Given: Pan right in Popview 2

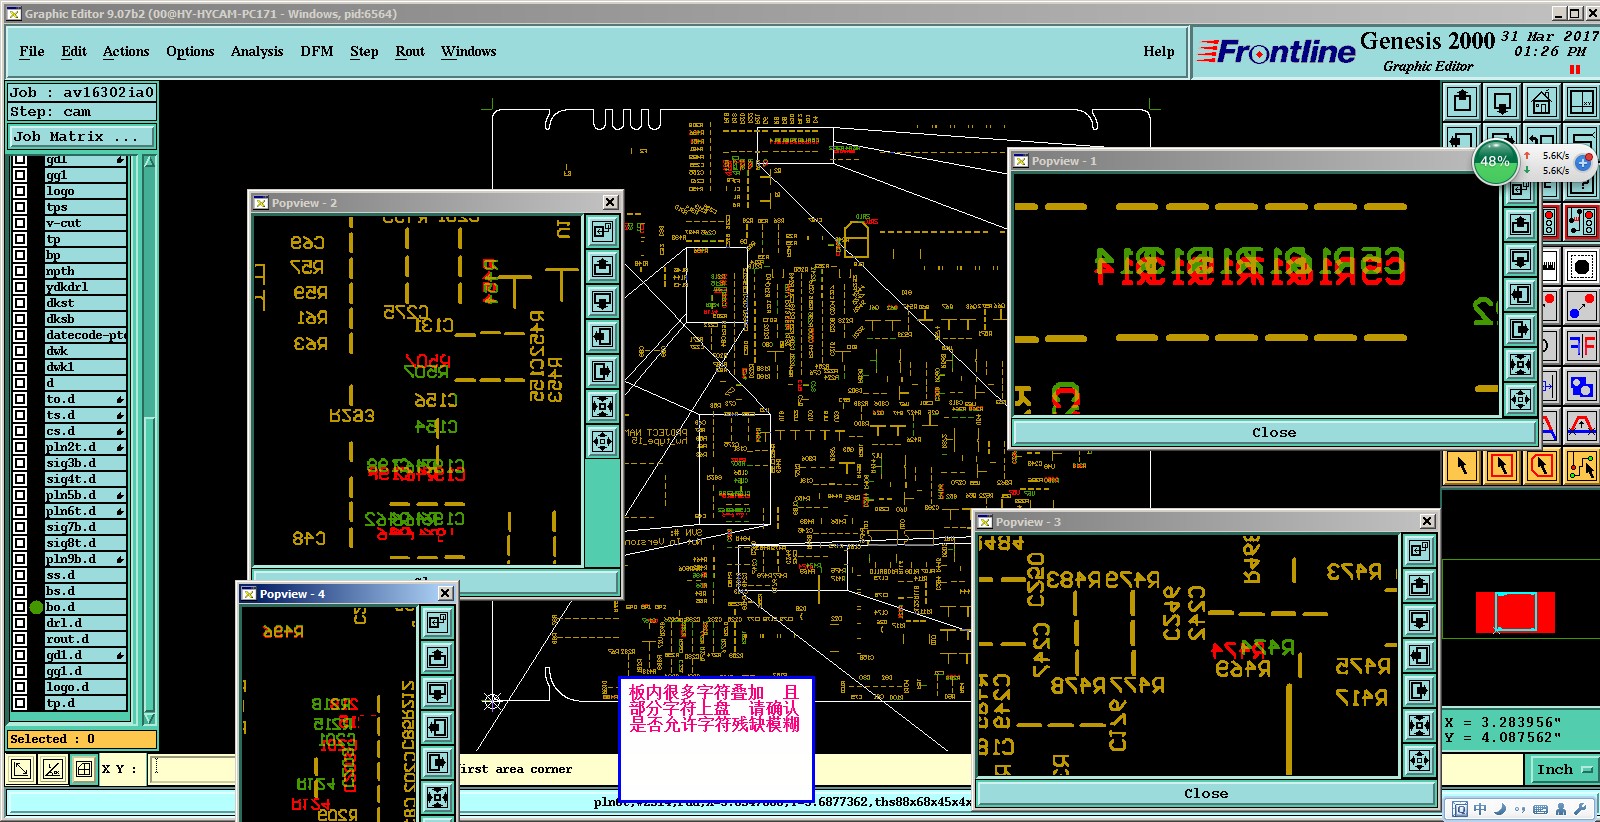Looking at the screenshot, I should click(x=602, y=372).
